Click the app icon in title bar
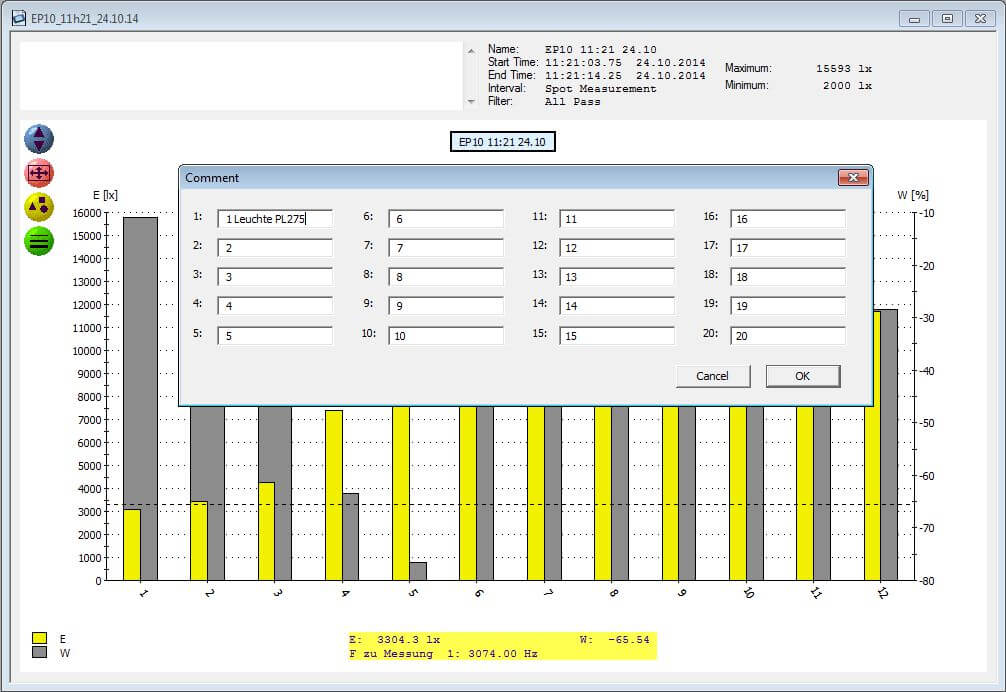The width and height of the screenshot is (1006, 692). tap(18, 18)
